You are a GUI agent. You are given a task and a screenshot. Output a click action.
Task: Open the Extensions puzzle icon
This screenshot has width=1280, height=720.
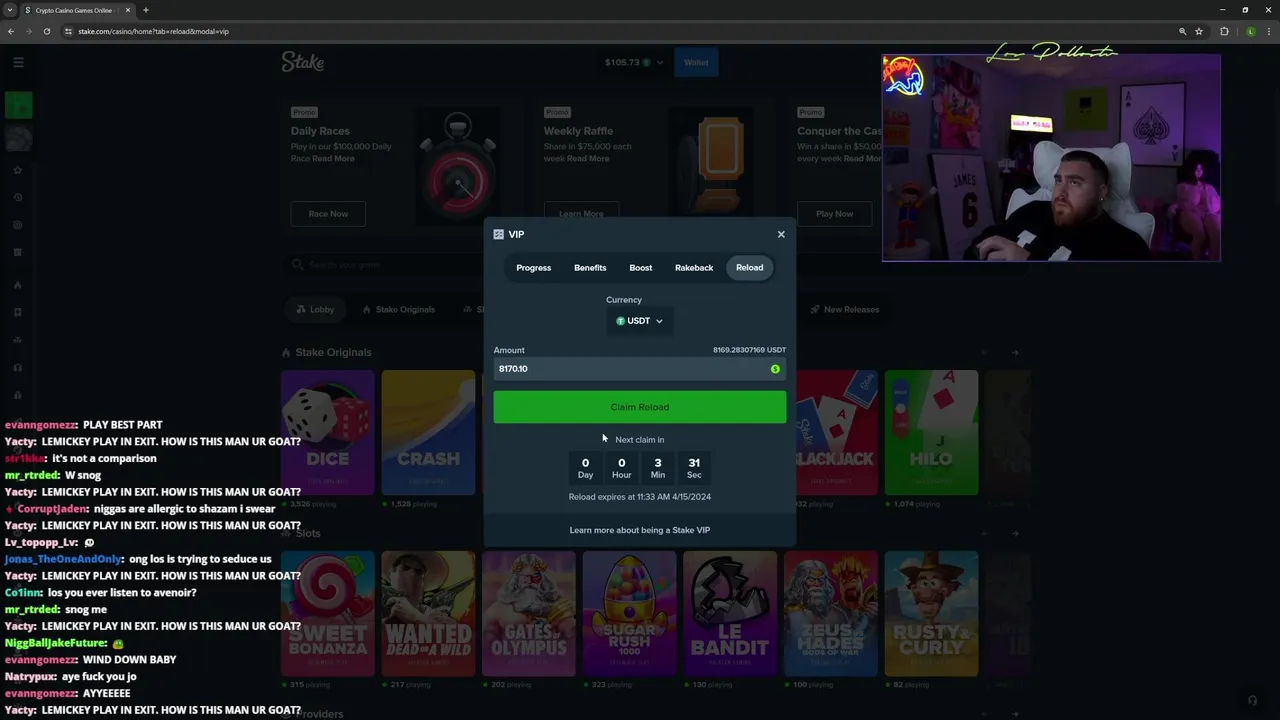1224,31
